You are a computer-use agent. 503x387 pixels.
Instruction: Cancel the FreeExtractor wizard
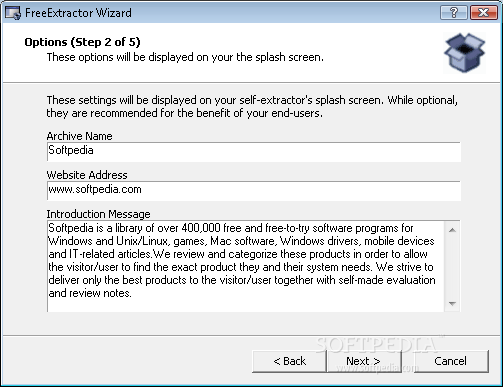pos(451,361)
